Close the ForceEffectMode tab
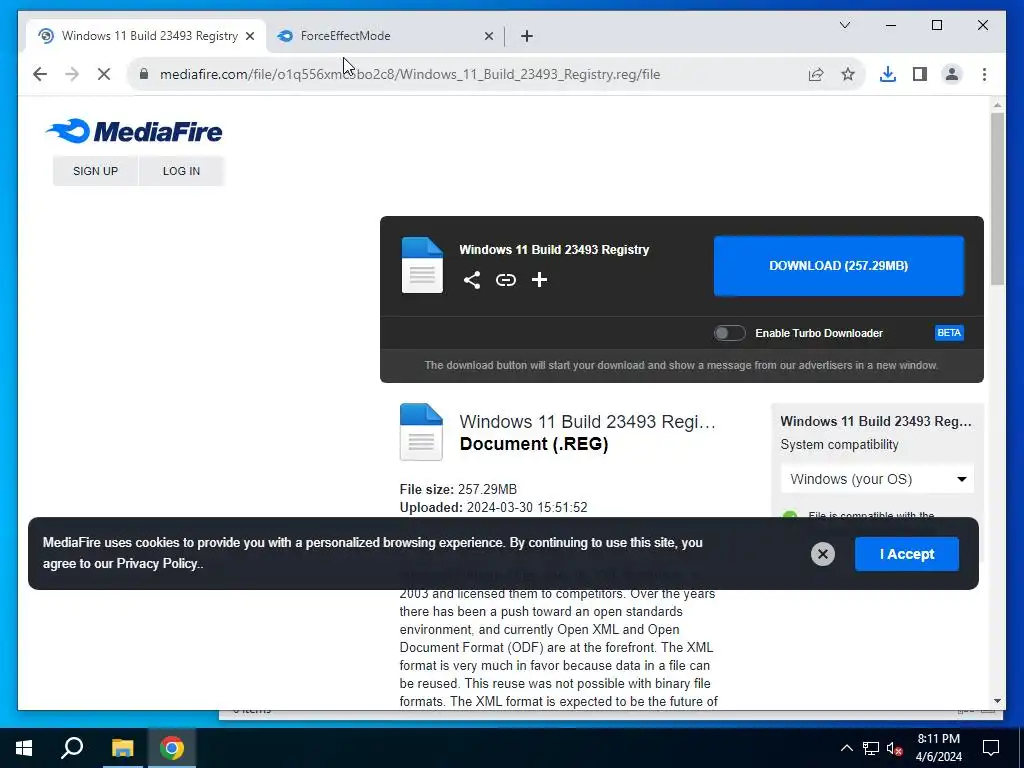 tap(489, 36)
